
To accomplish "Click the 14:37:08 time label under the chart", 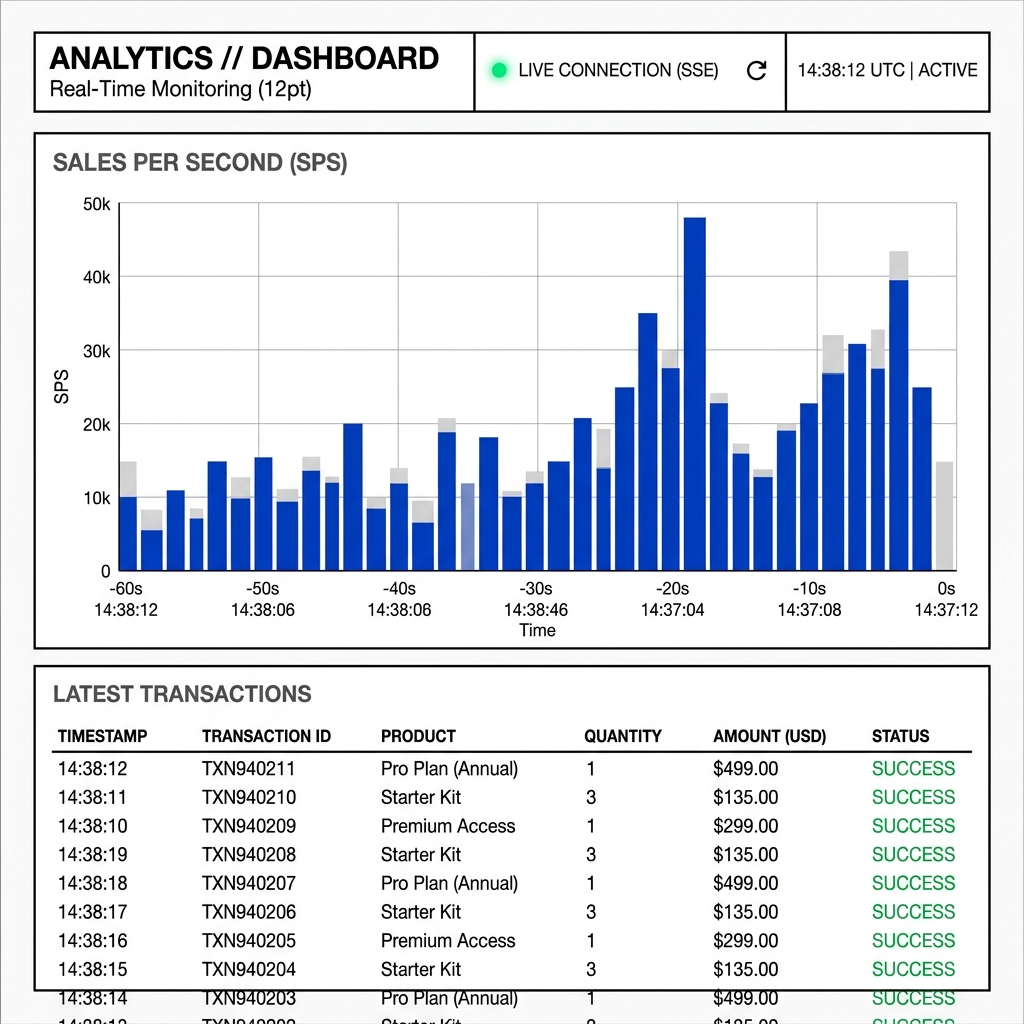I will [809, 610].
